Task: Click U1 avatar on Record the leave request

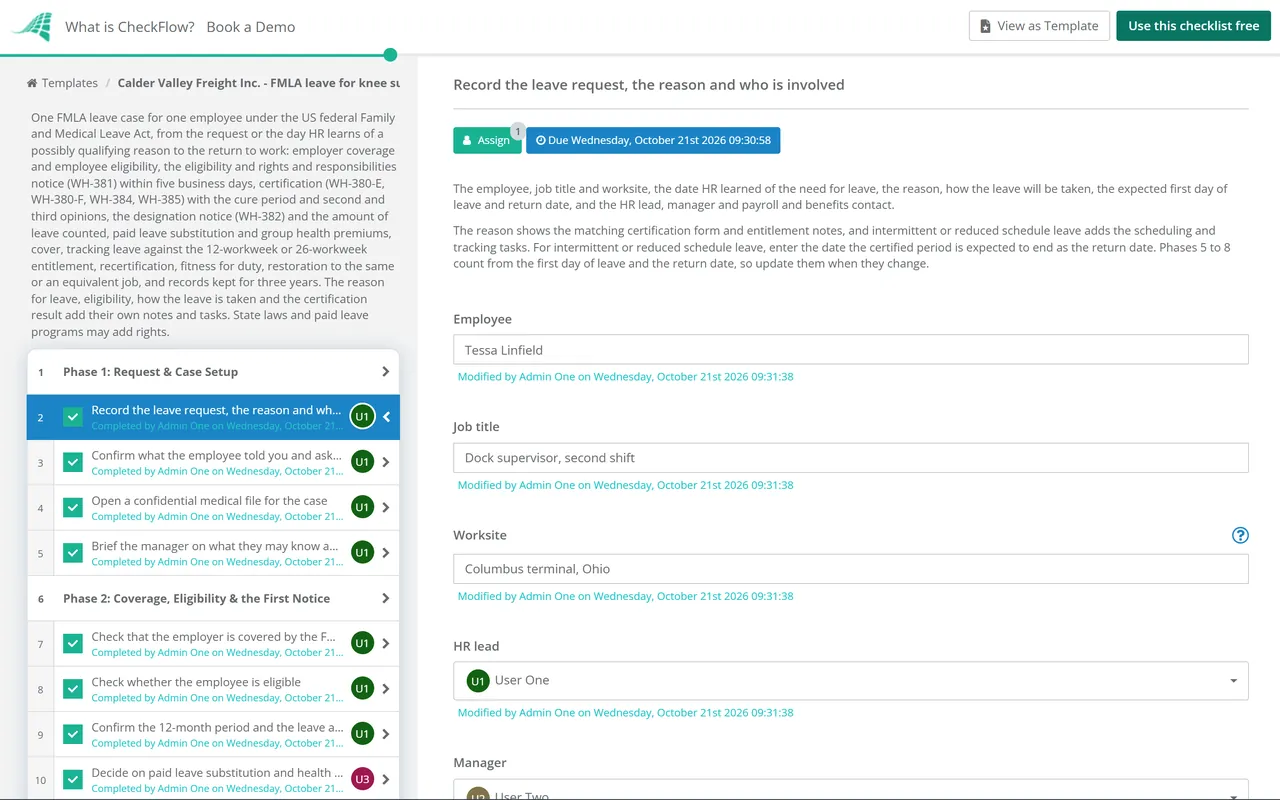Action: point(362,417)
